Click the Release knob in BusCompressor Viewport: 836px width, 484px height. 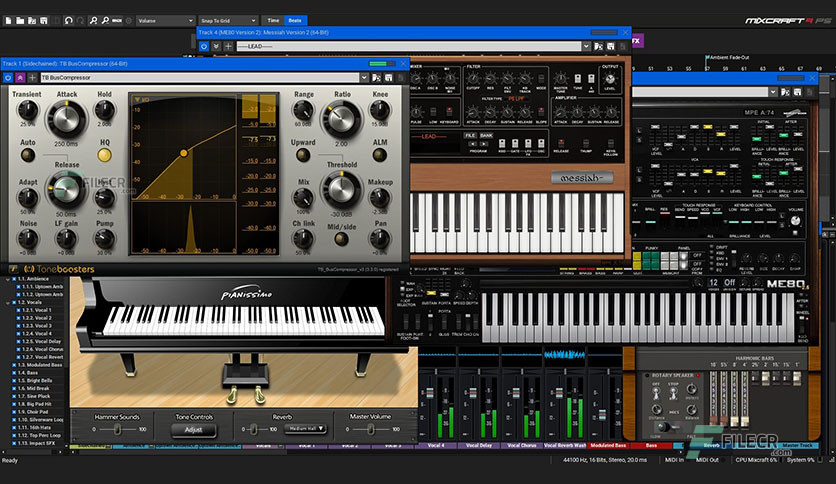[x=67, y=190]
